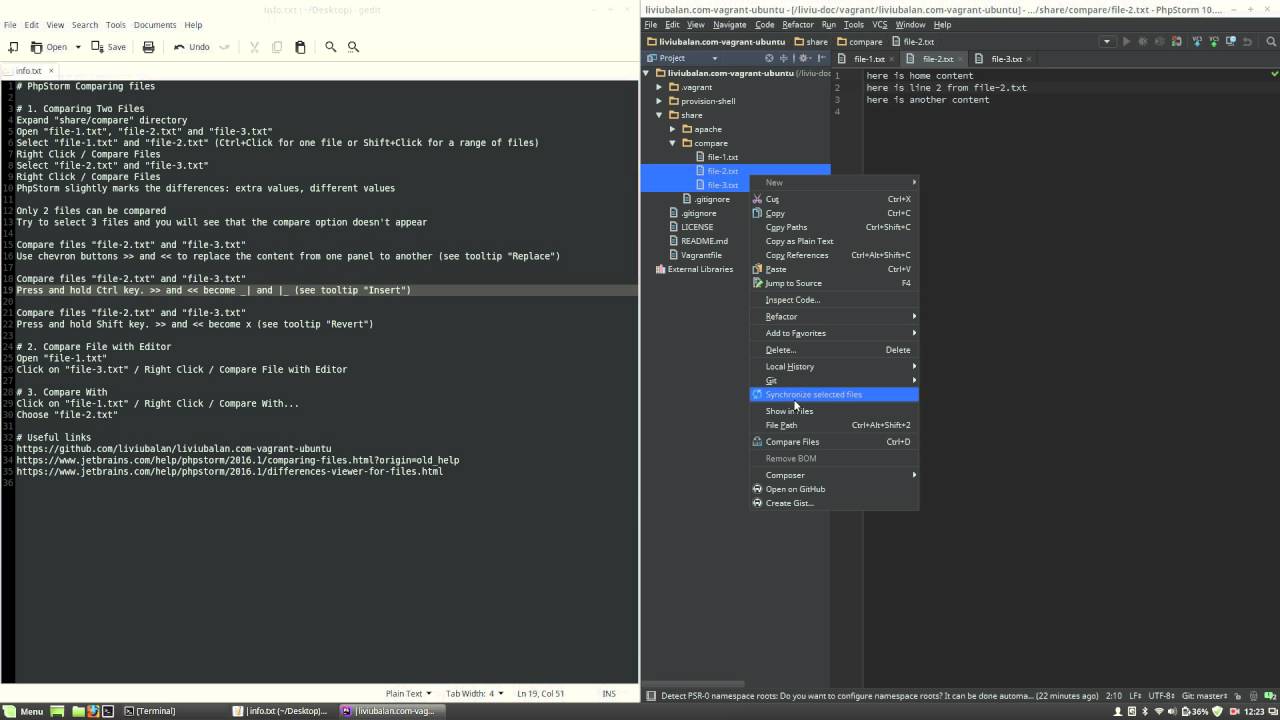Open the Plain Text language dropdown
The height and width of the screenshot is (720, 1280).
tap(409, 693)
